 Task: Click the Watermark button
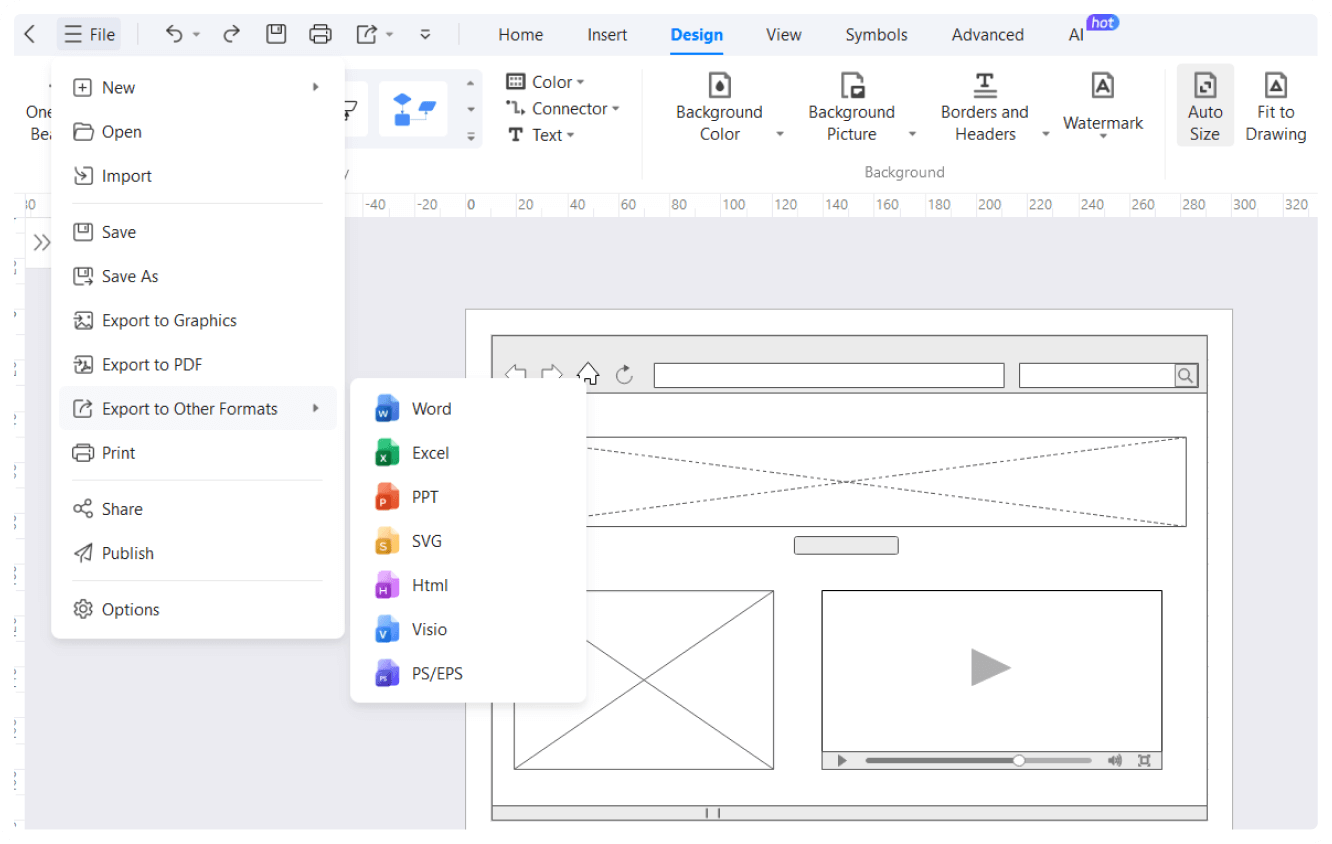[x=1103, y=106]
